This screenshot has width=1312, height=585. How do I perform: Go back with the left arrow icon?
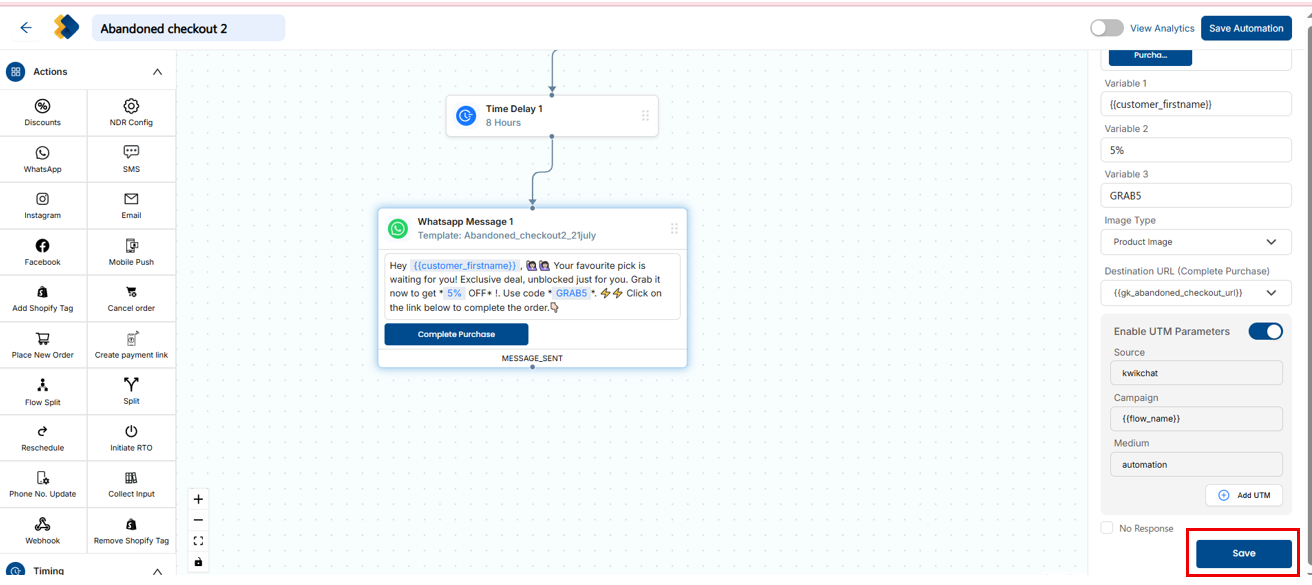click(26, 28)
